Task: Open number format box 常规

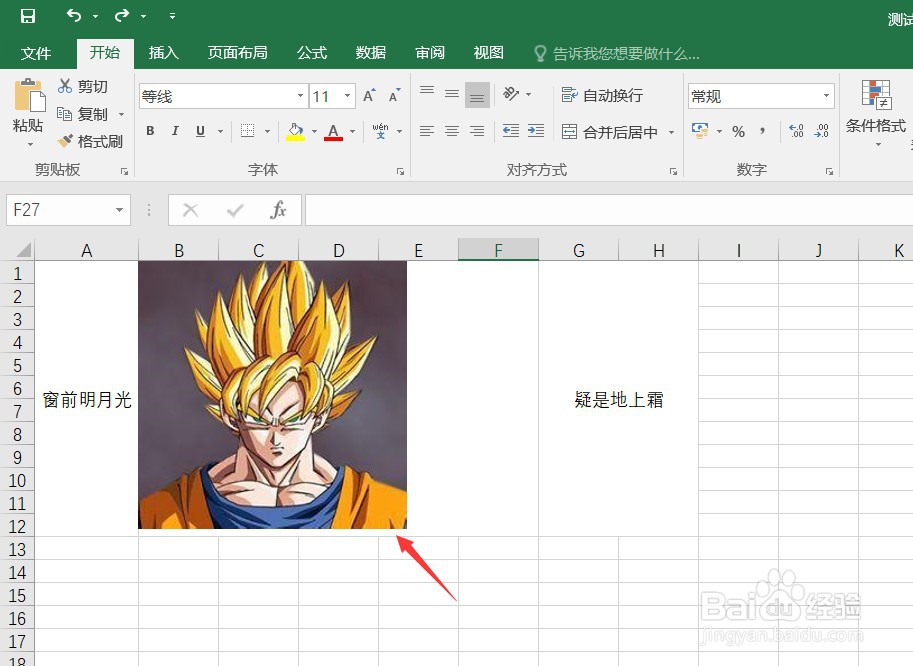Action: coord(761,96)
